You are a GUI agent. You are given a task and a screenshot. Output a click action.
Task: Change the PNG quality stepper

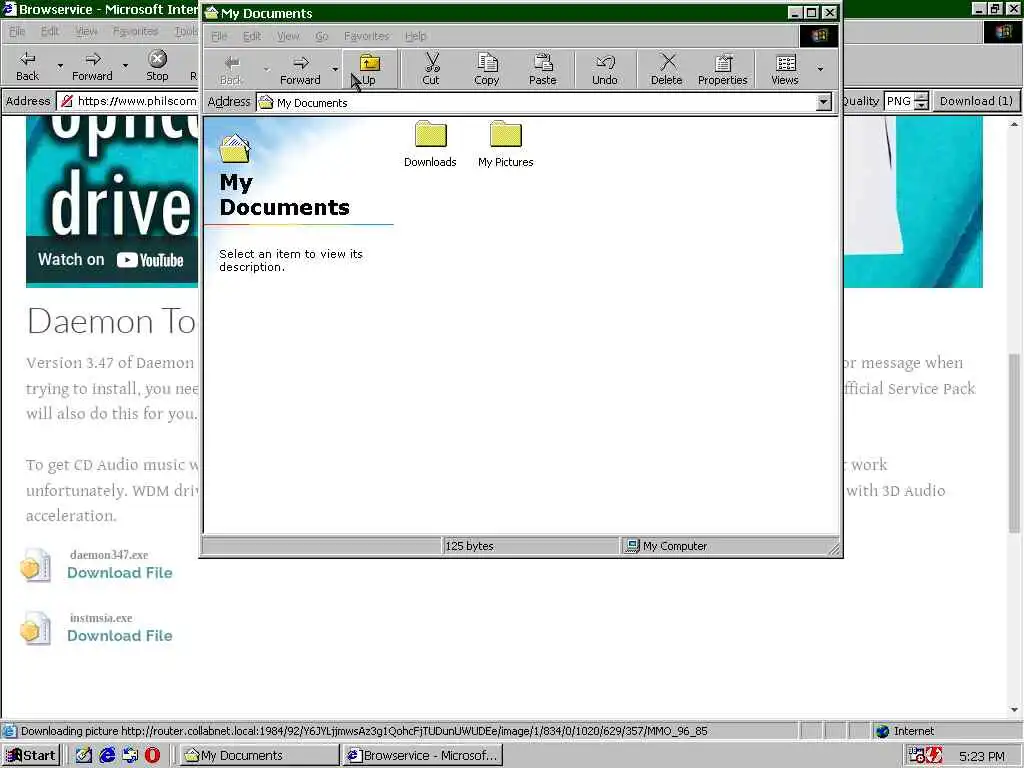pyautogui.click(x=921, y=101)
